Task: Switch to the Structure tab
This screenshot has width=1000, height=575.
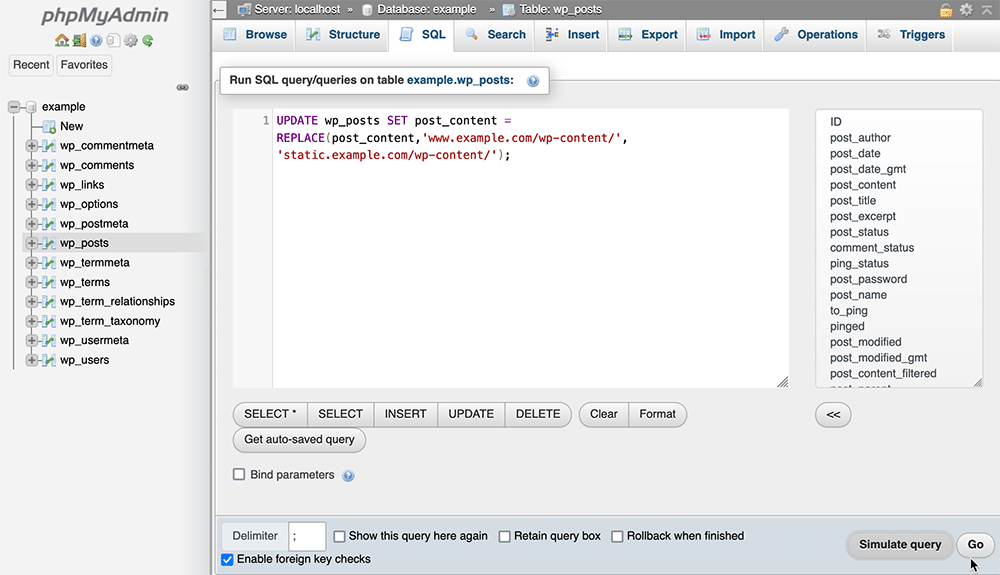Action: [x=343, y=34]
